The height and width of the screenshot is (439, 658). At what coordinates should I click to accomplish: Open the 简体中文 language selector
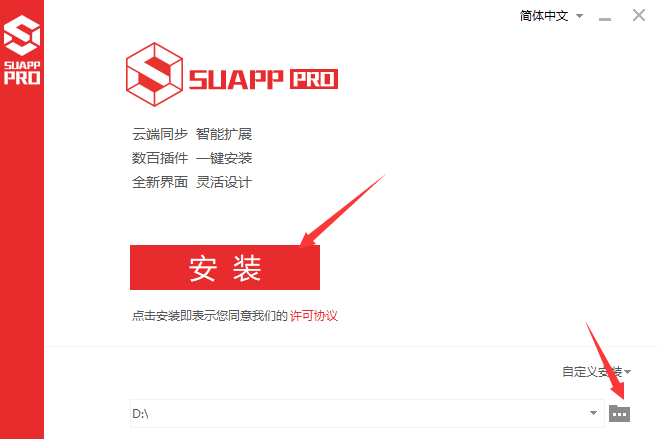point(551,16)
